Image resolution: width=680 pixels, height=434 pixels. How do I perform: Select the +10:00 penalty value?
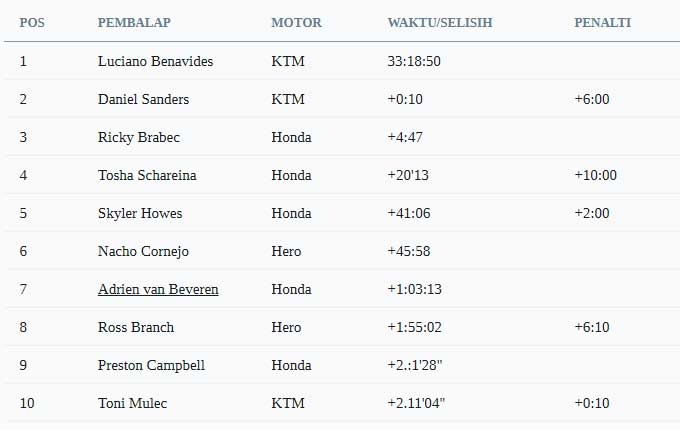[595, 175]
